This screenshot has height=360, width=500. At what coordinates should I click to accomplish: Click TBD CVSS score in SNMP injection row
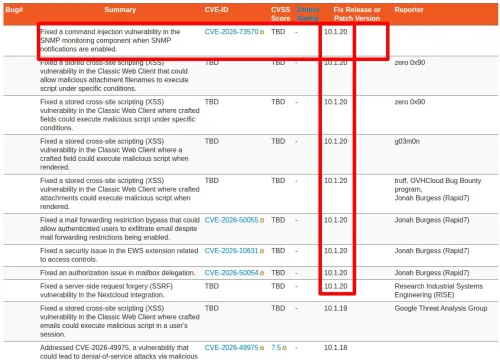(278, 32)
